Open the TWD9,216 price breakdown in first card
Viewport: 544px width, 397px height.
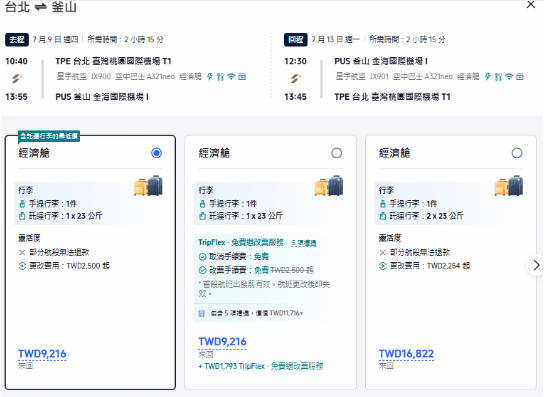42,354
